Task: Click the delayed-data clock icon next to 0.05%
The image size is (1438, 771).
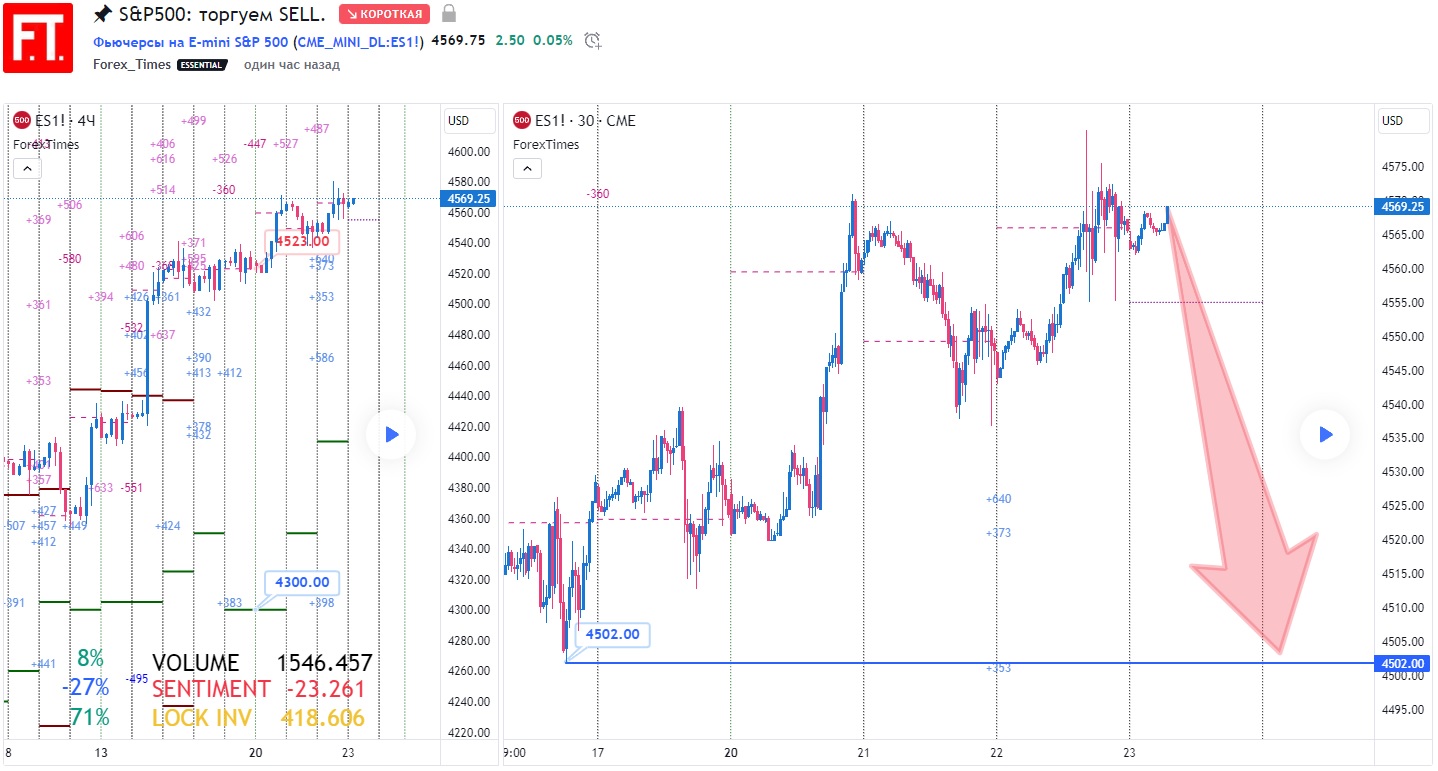Action: click(x=593, y=41)
